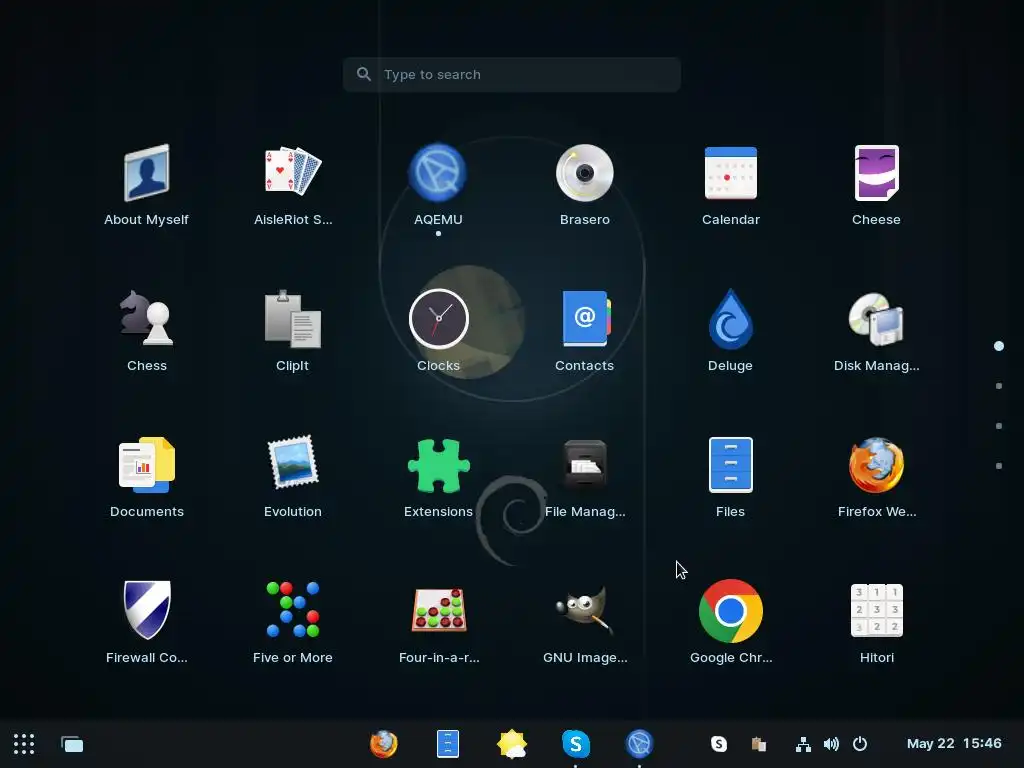Open the Weather app in the dock

(x=511, y=744)
